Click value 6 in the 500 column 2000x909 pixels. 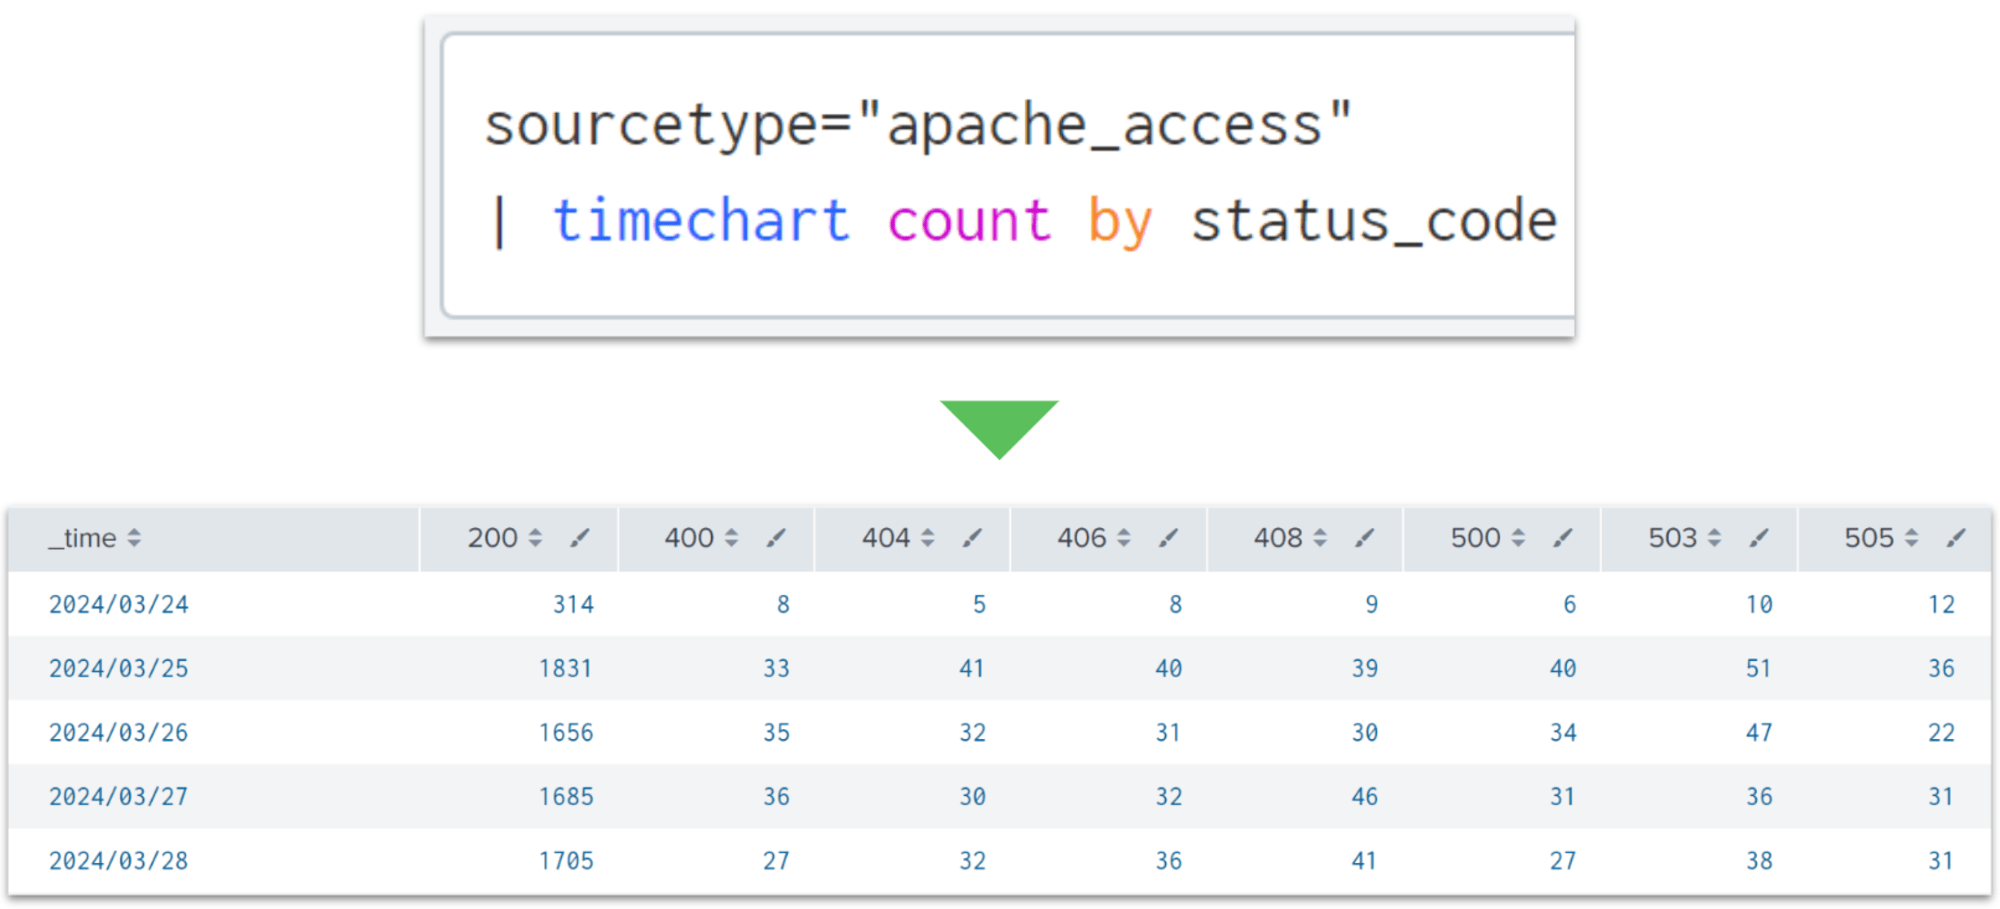1570,604
